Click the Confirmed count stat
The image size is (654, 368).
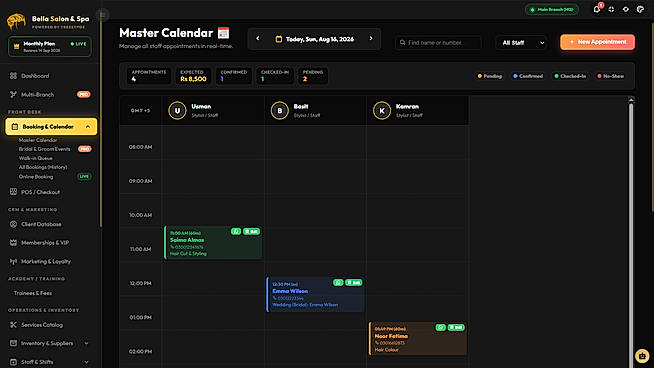(234, 76)
